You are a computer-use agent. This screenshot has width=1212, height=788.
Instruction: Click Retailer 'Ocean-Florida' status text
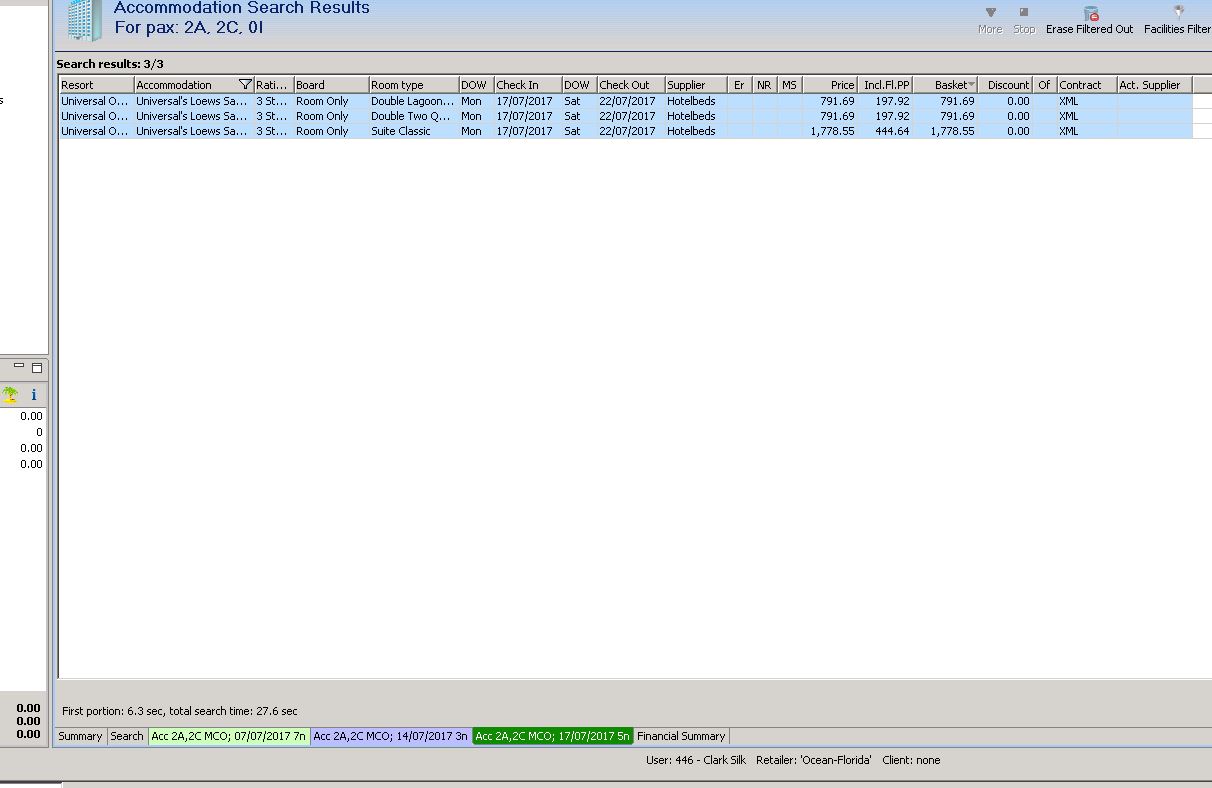pos(814,760)
